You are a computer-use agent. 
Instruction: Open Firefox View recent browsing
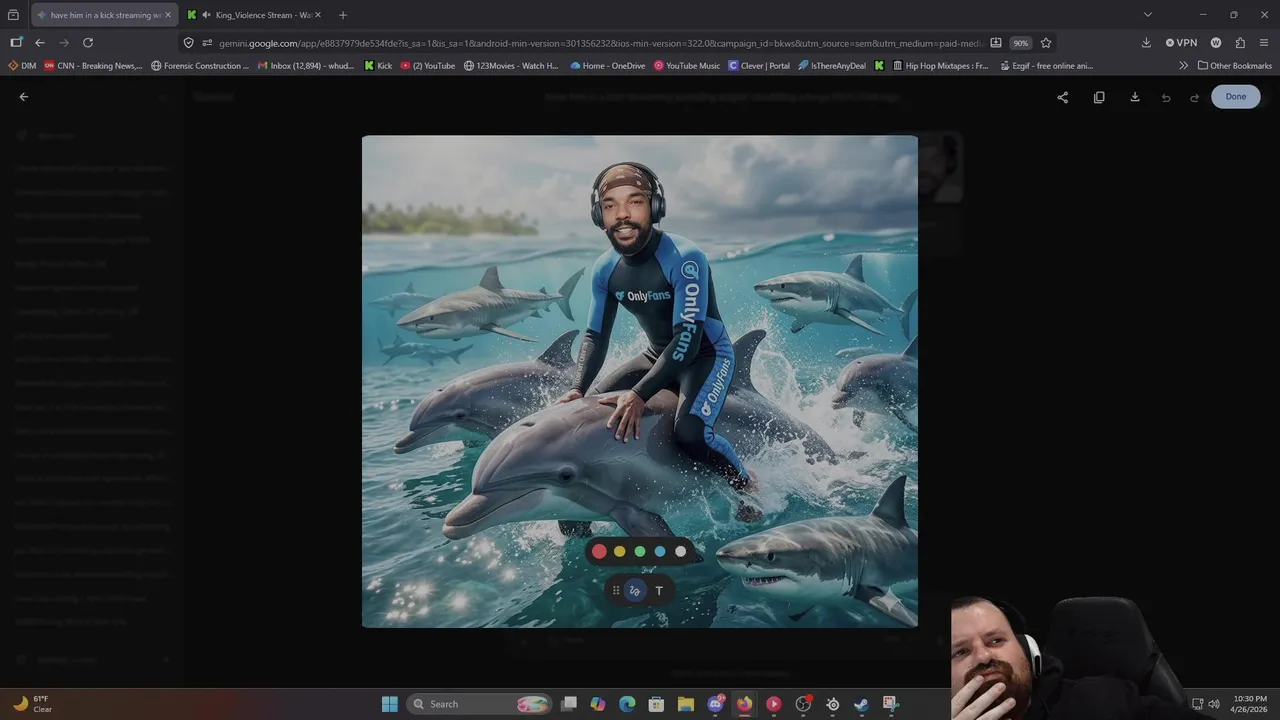(13, 15)
